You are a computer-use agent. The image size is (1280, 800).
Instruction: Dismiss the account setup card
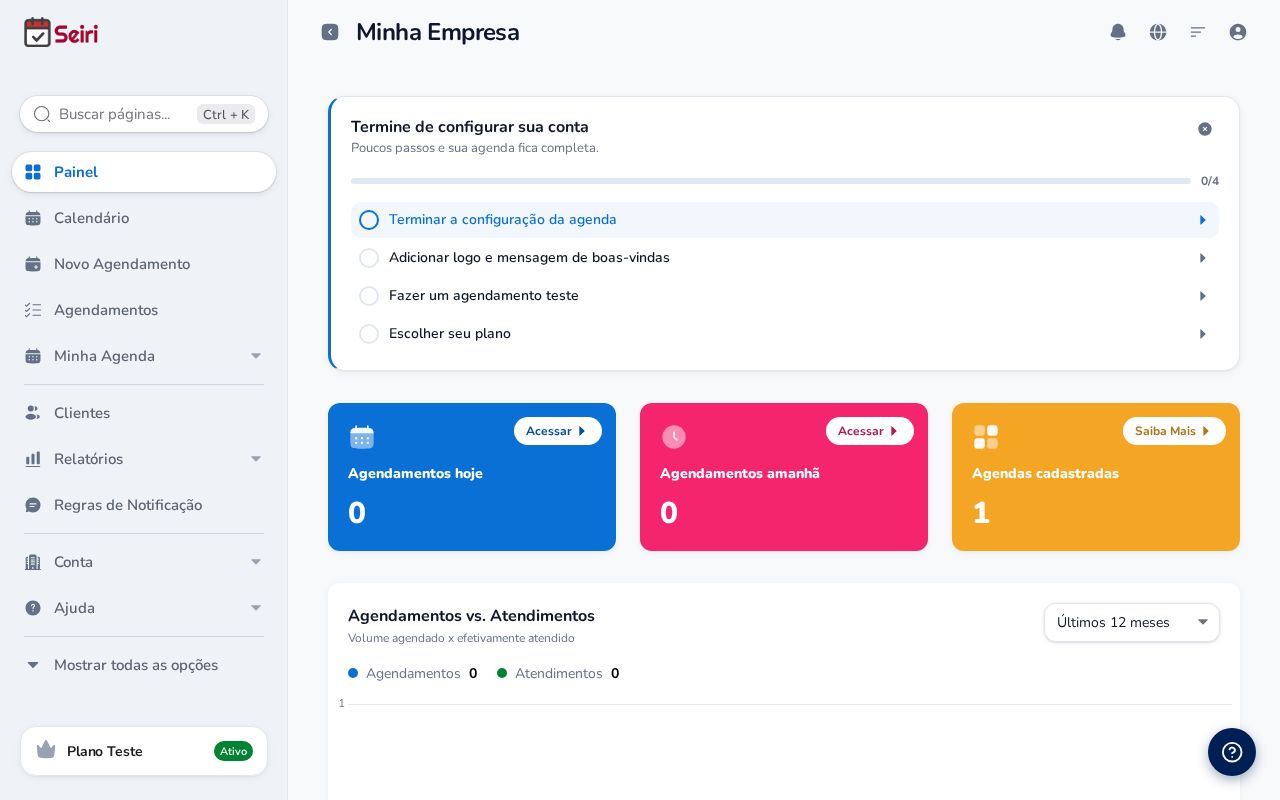[1205, 129]
